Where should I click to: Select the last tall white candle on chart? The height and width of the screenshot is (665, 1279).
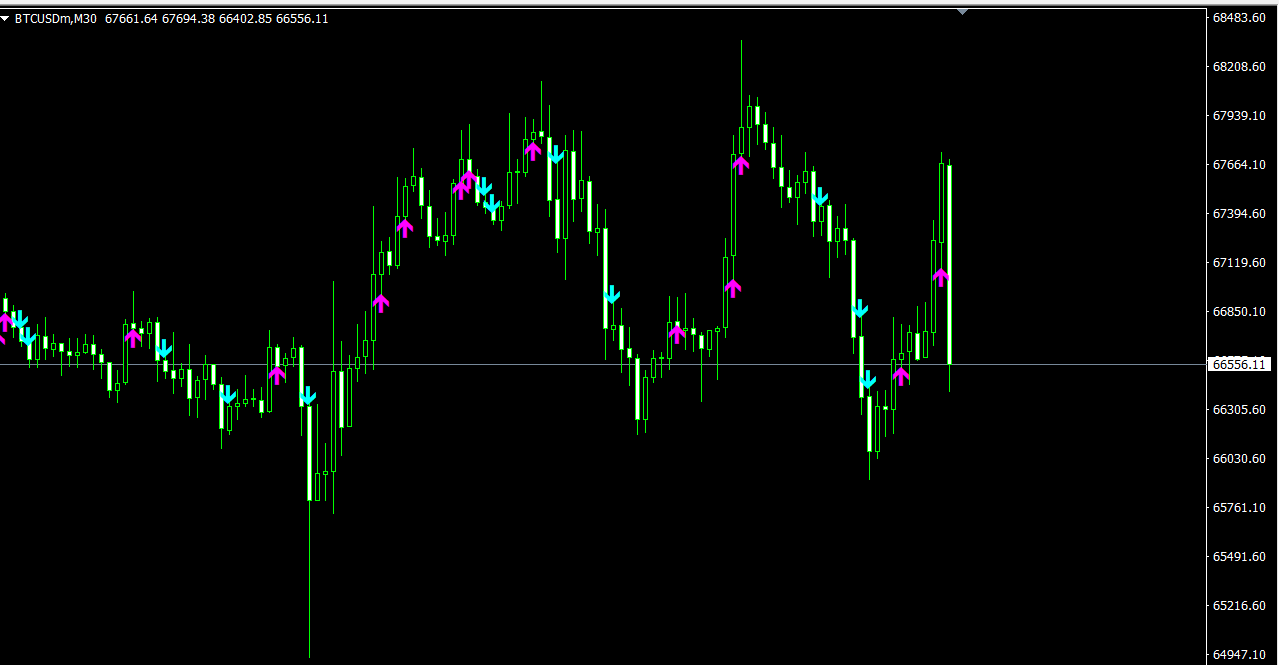[949, 264]
